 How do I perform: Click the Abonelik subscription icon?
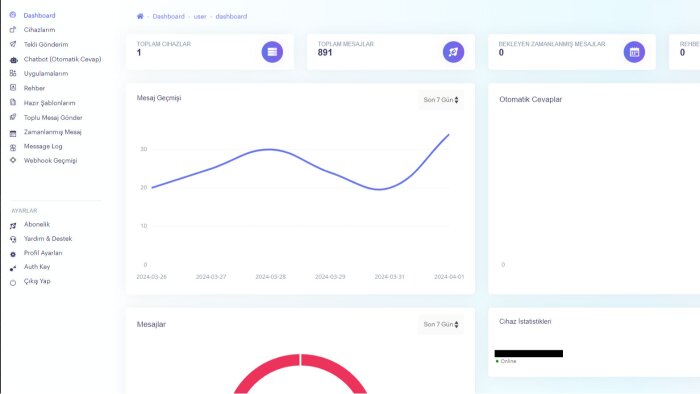[x=12, y=225]
